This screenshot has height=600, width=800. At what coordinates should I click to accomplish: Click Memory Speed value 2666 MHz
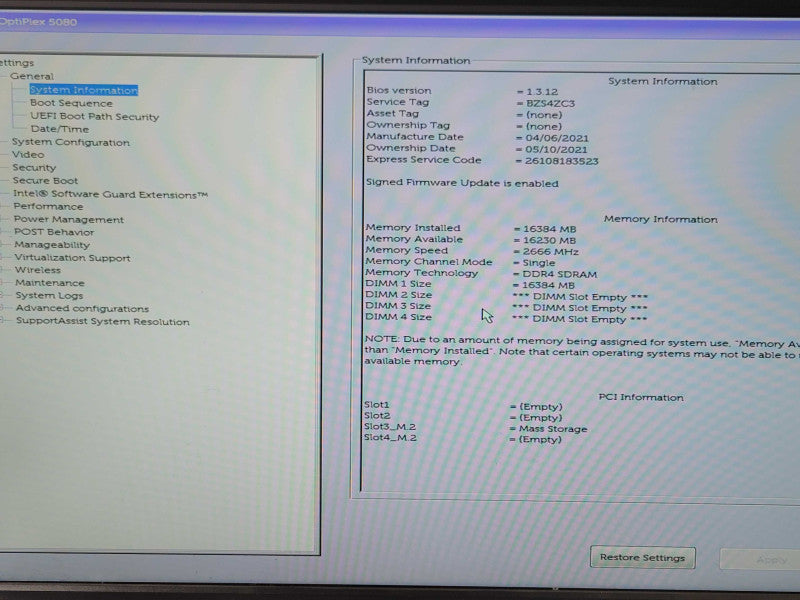(x=551, y=252)
